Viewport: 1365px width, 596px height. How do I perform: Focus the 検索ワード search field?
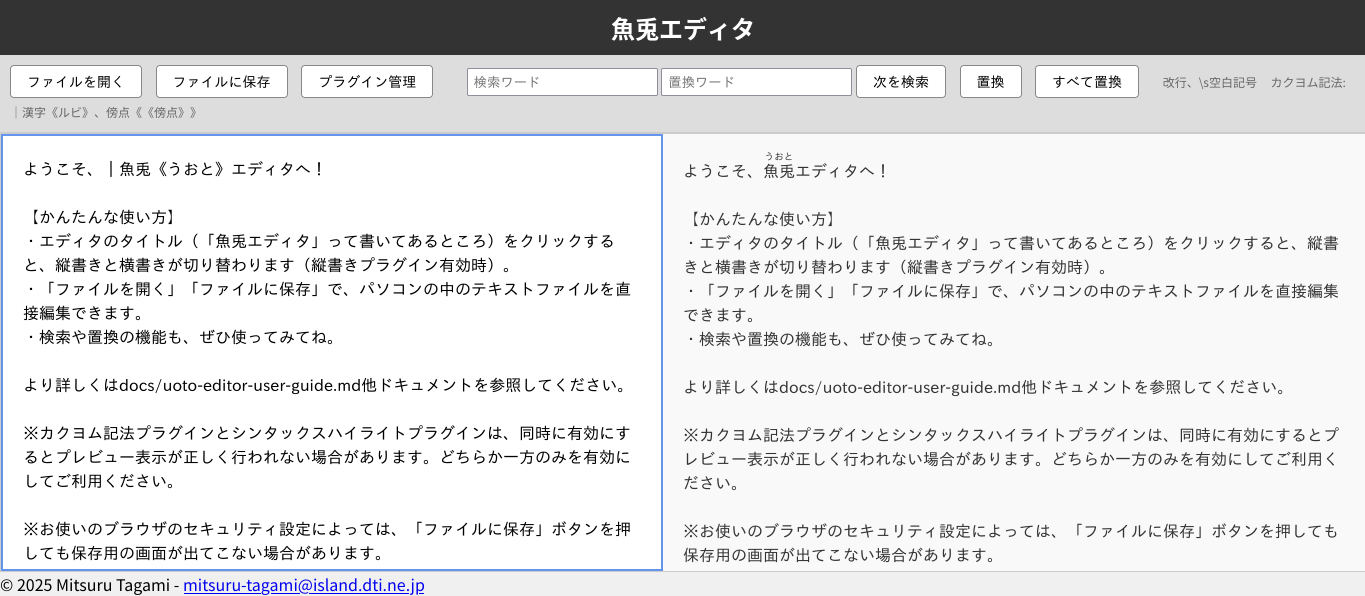(561, 82)
